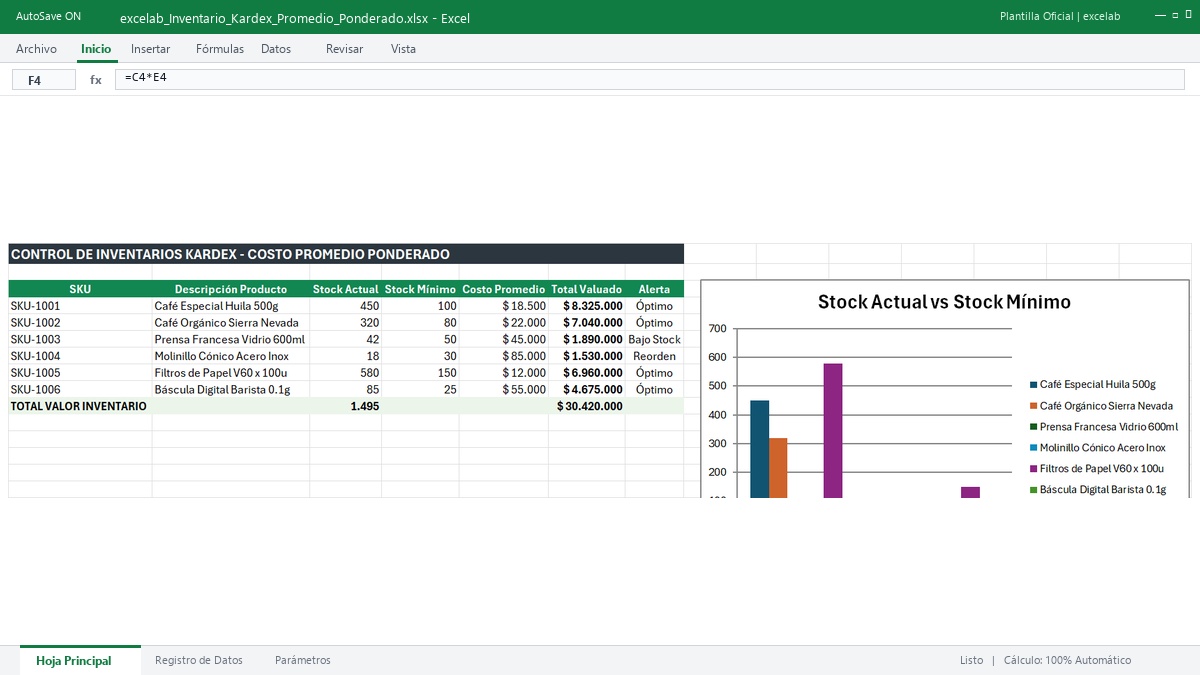The image size is (1200, 675).
Task: Select the Báscula Digital Barista 0.1g table cell
Action: 231,390
